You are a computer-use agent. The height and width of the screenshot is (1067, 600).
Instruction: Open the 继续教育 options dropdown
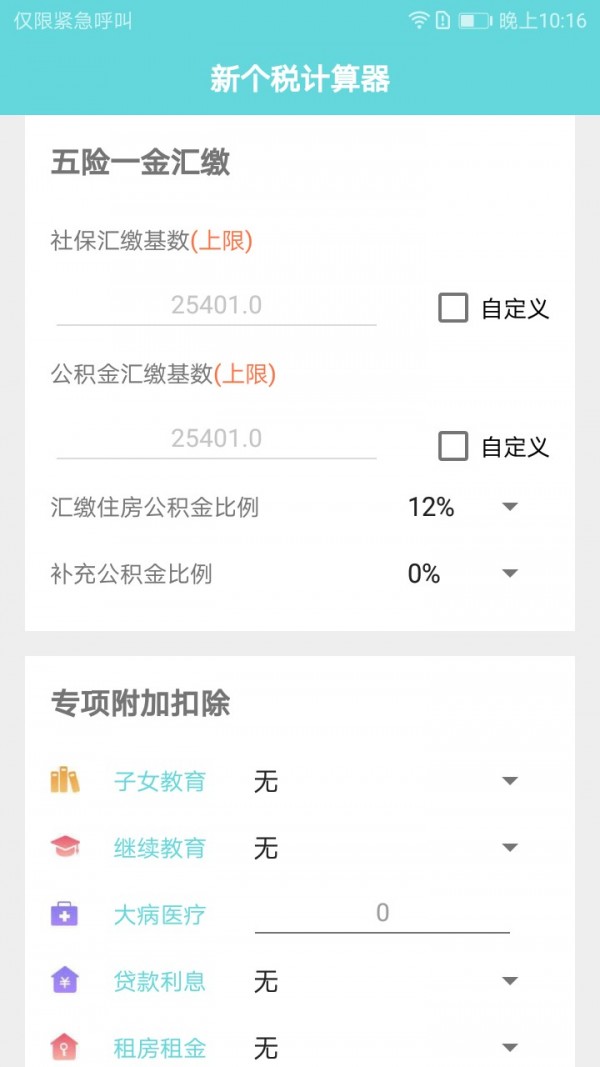coord(509,847)
